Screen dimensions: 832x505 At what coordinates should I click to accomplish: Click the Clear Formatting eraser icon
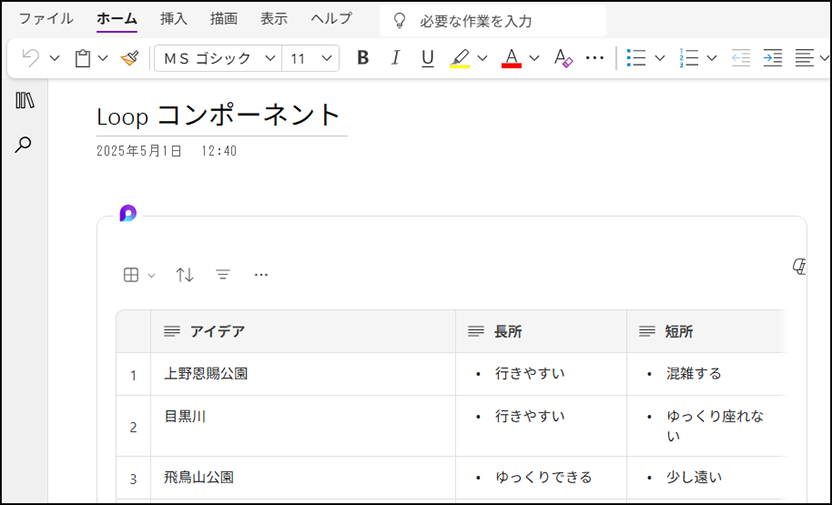click(x=563, y=58)
